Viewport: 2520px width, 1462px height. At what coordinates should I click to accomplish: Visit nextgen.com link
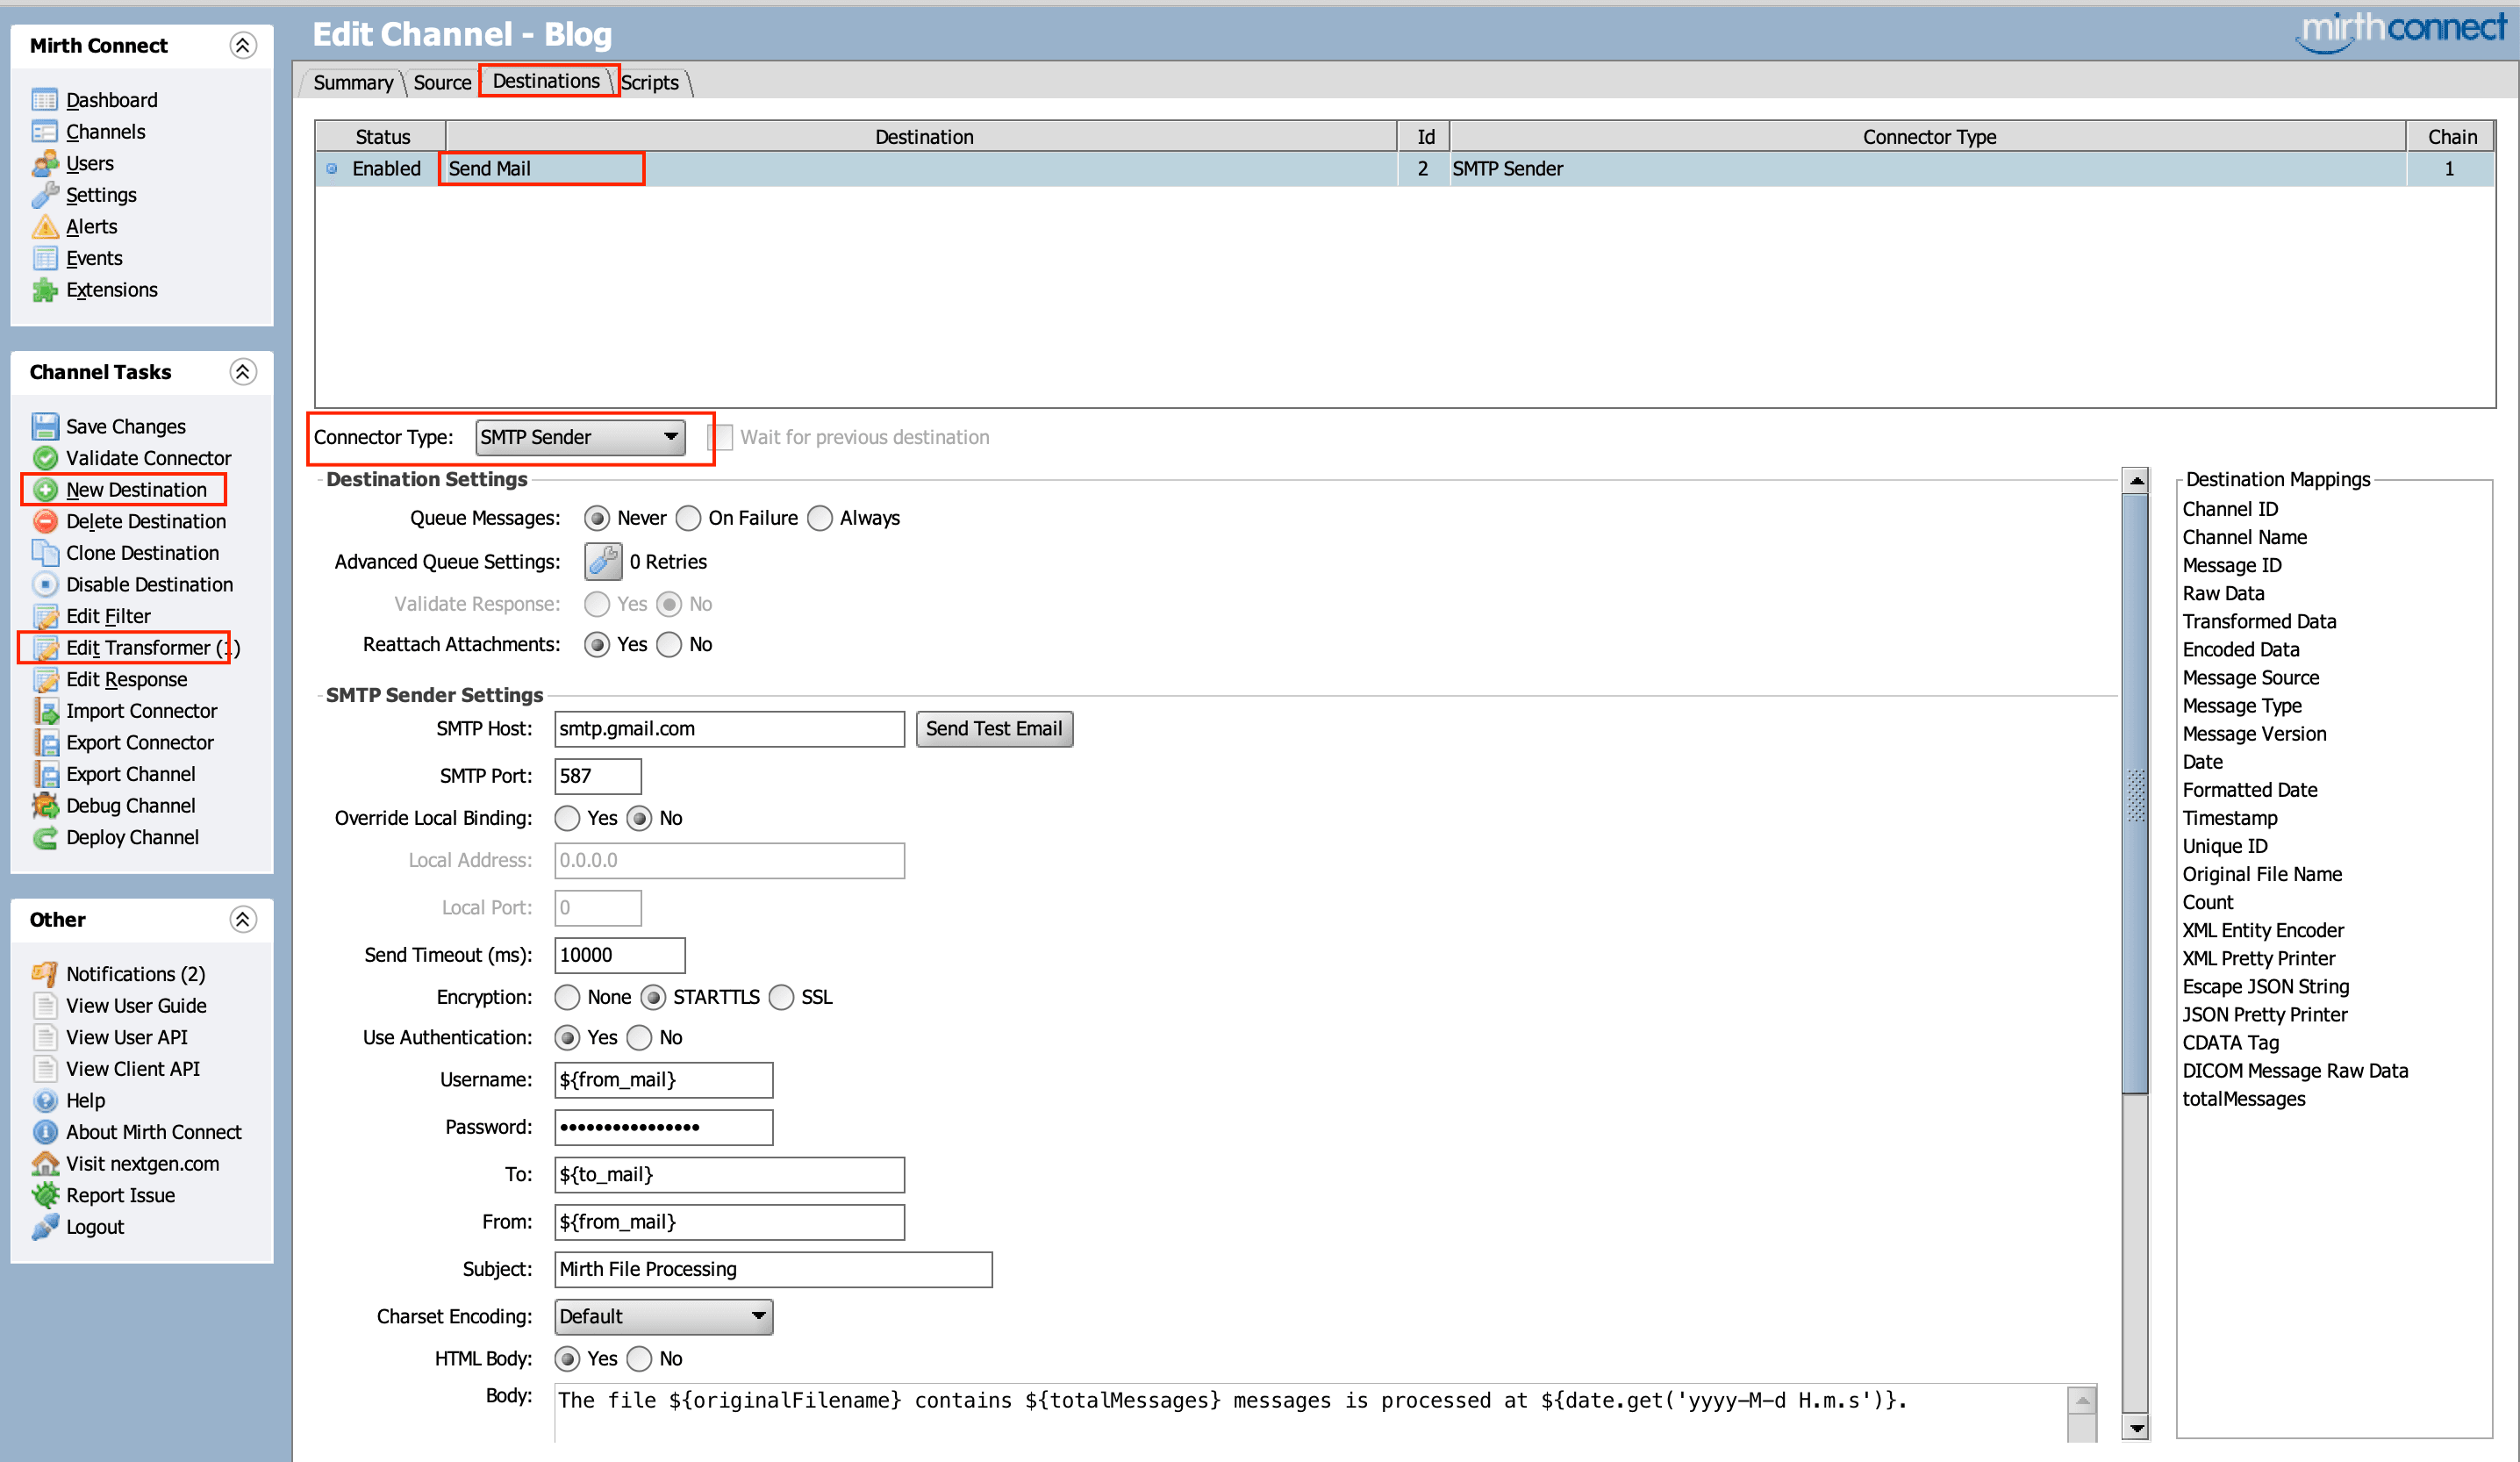143,1164
